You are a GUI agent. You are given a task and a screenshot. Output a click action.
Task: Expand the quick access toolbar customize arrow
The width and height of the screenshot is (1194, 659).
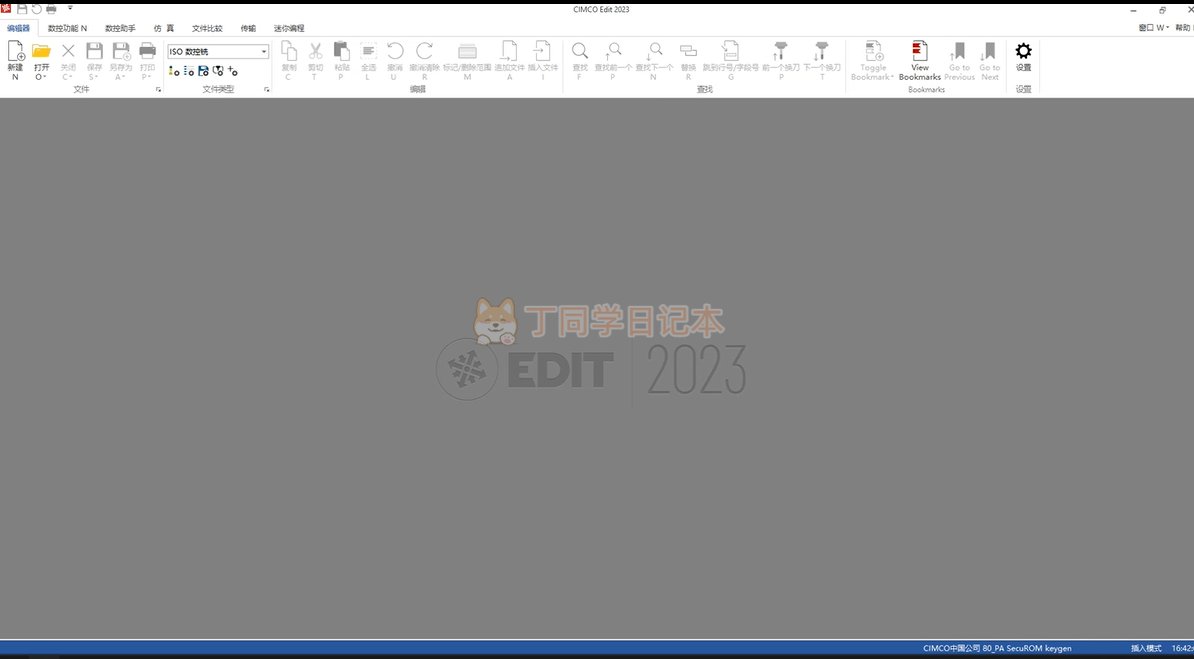tap(70, 8)
